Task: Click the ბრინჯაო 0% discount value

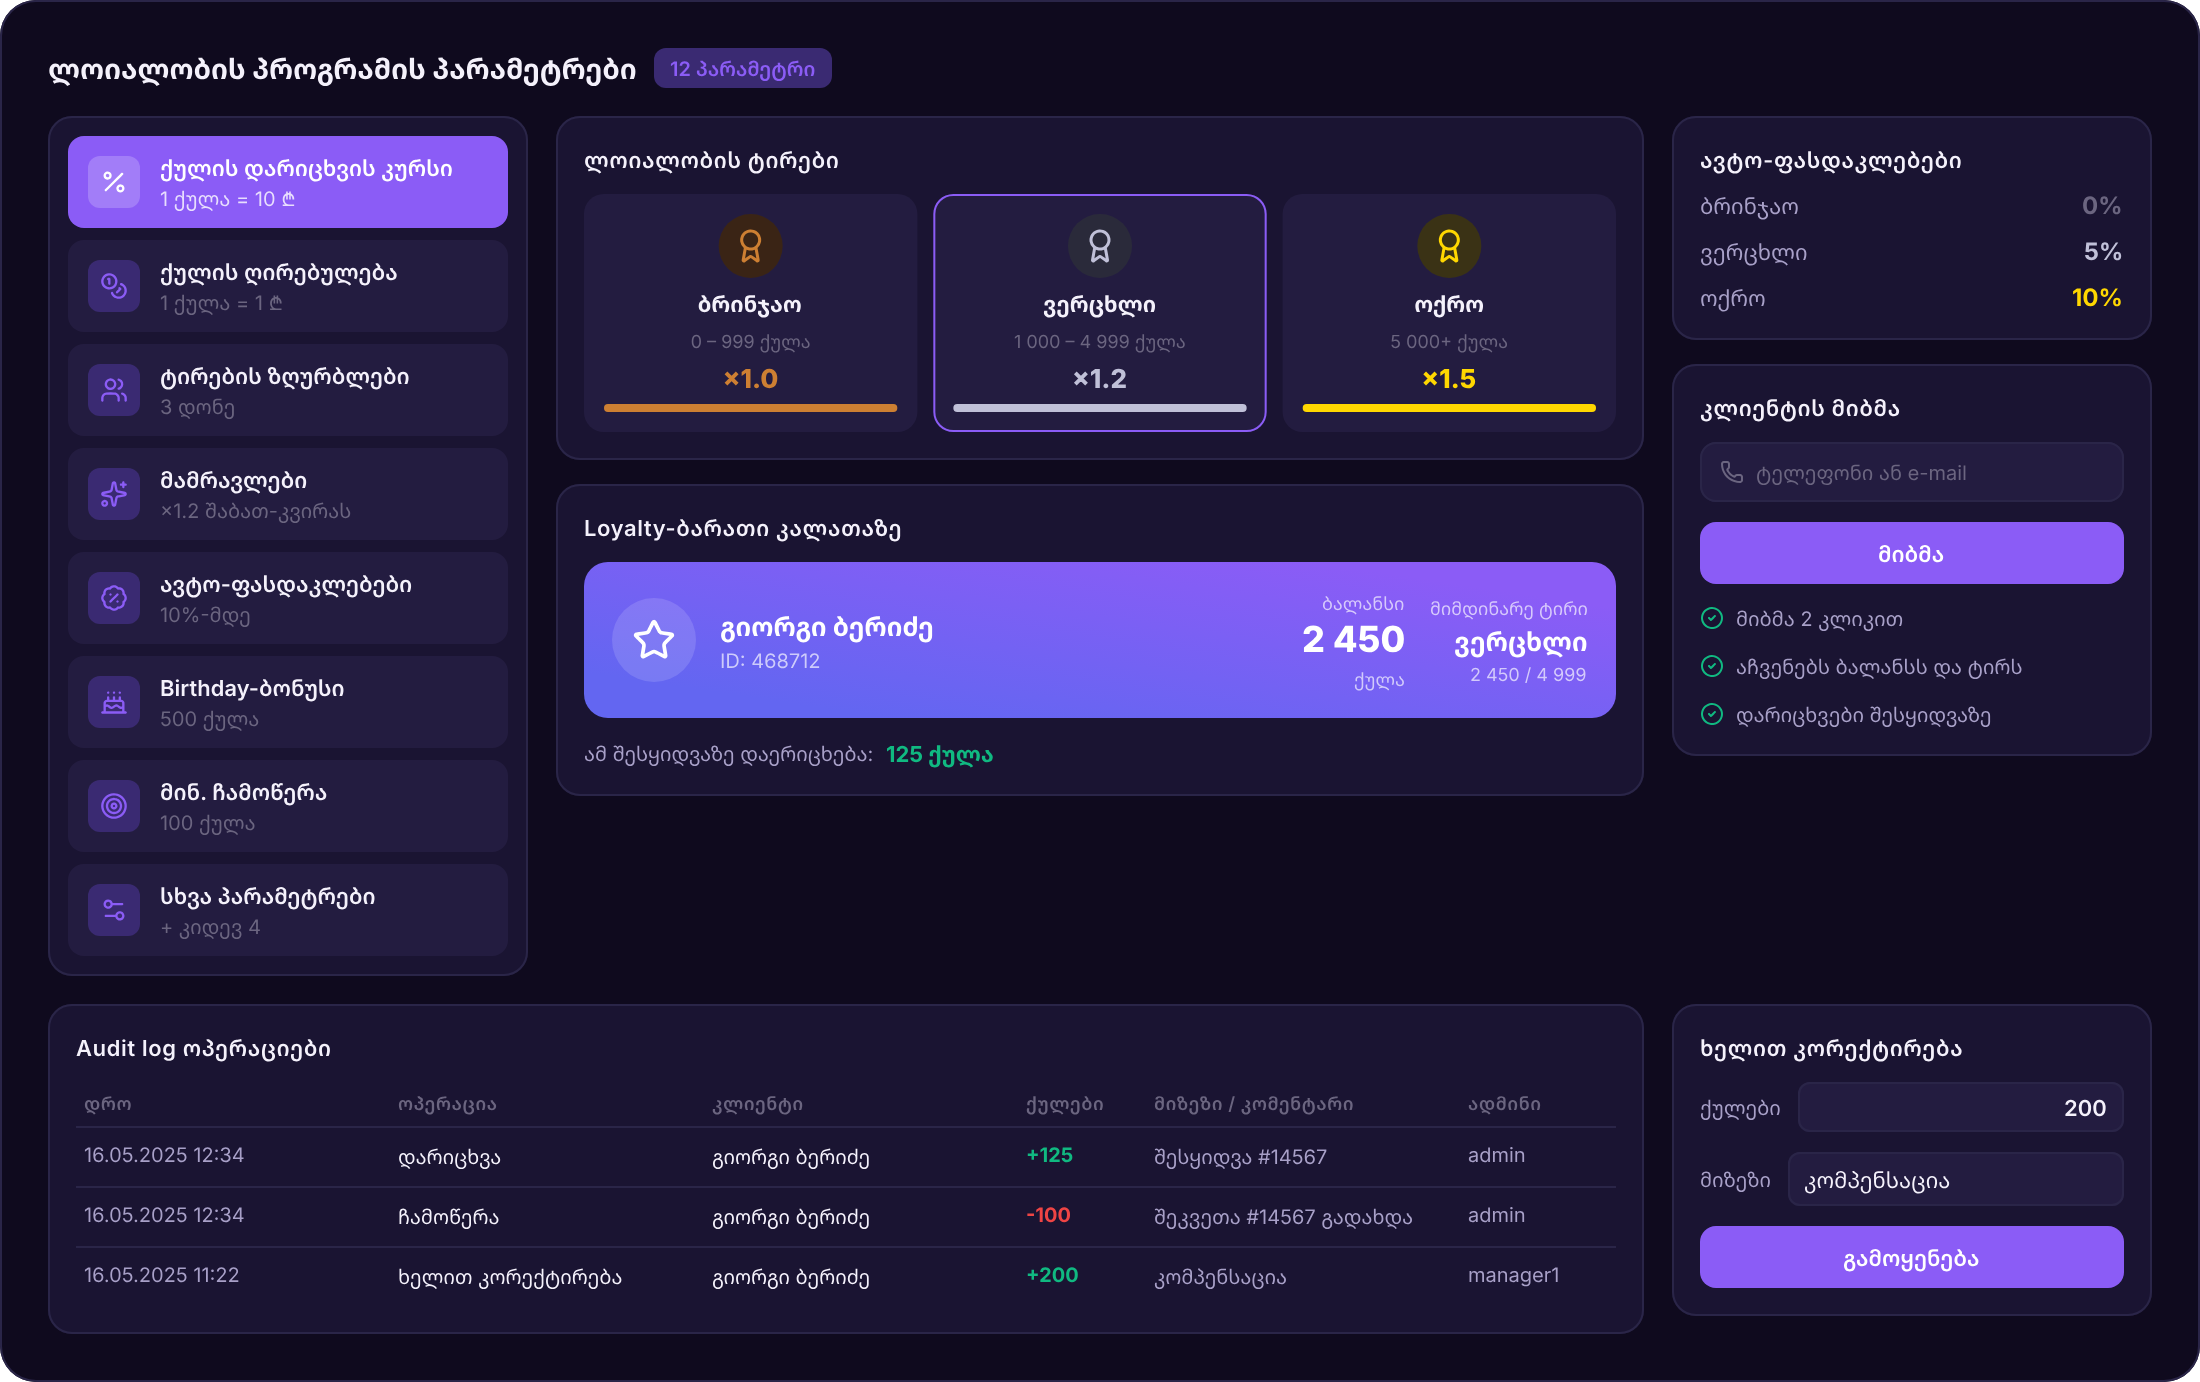Action: point(2101,205)
